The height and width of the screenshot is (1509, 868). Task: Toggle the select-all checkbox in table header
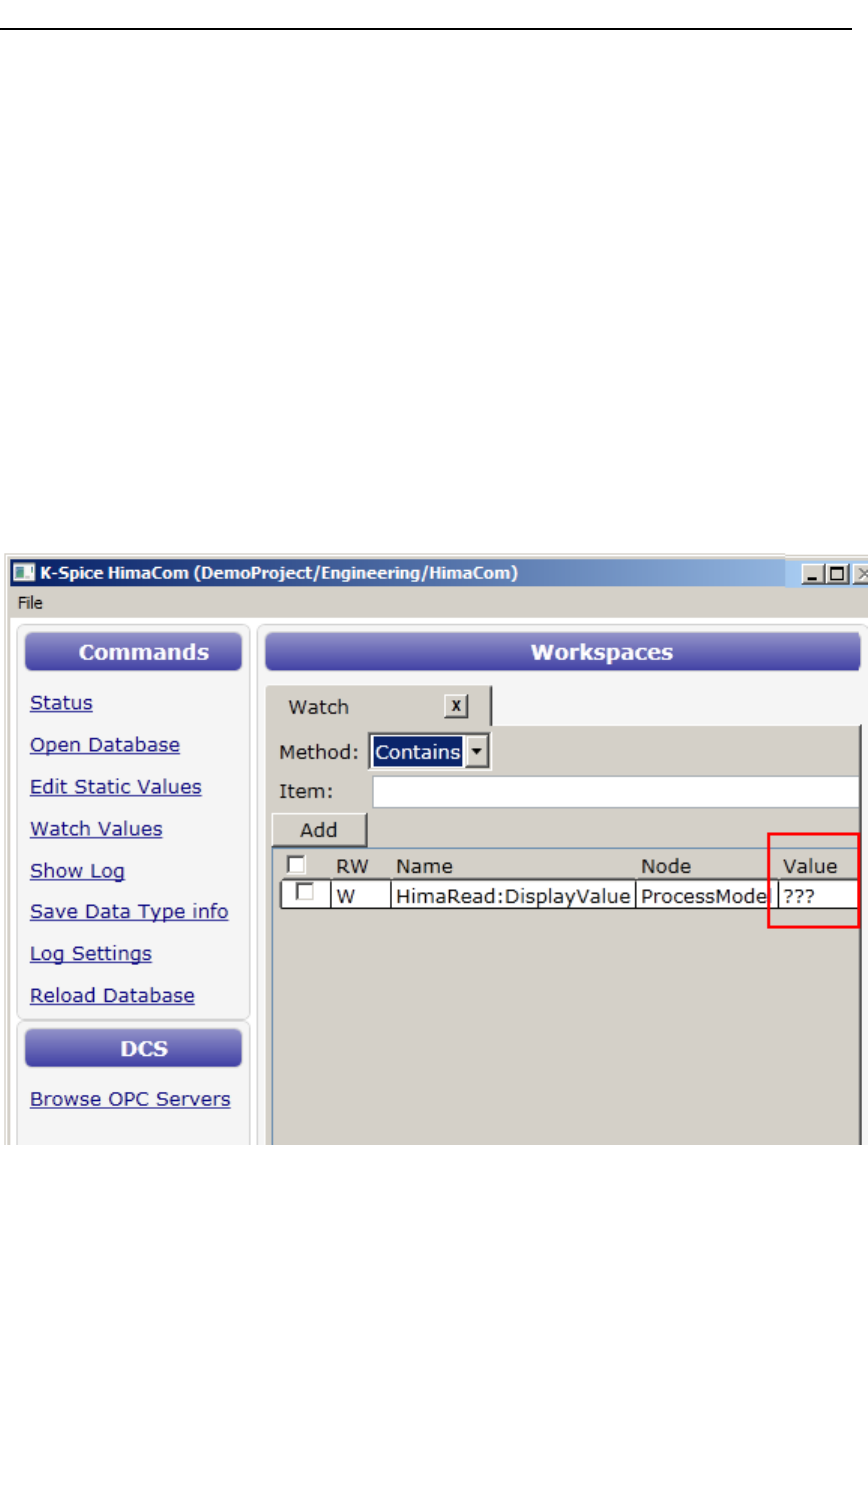[296, 864]
